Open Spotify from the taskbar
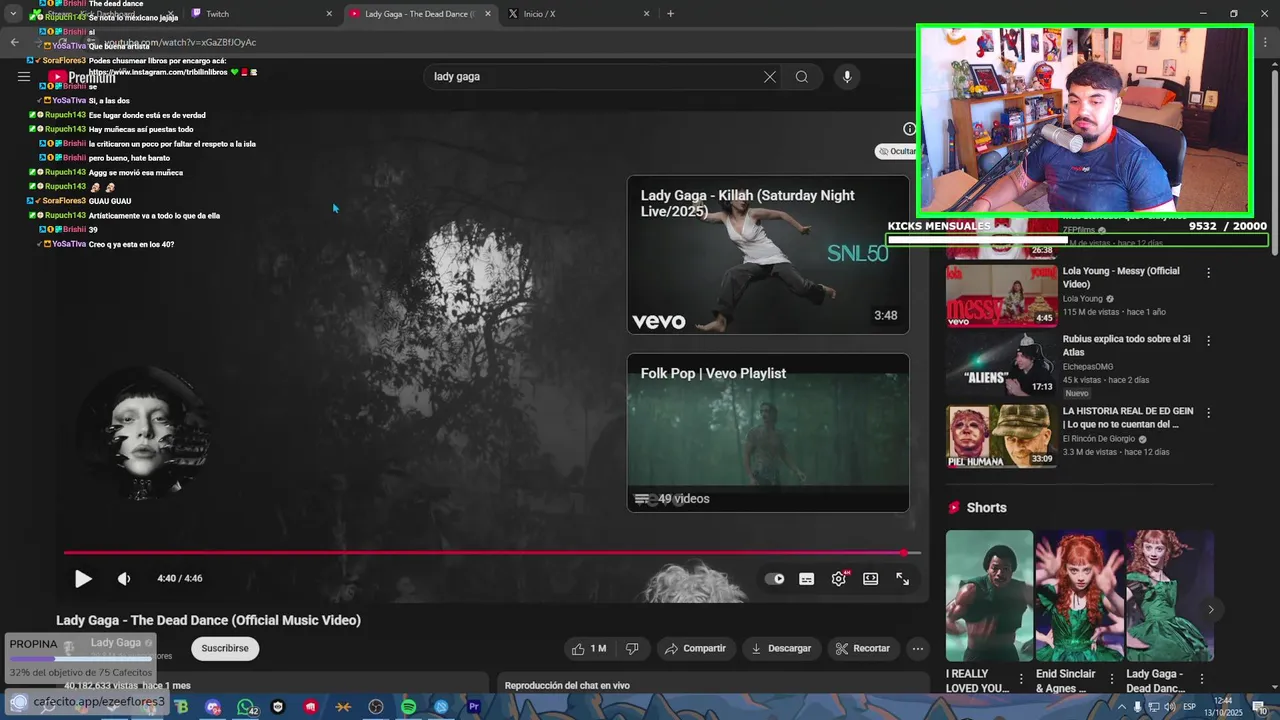 tap(408, 707)
